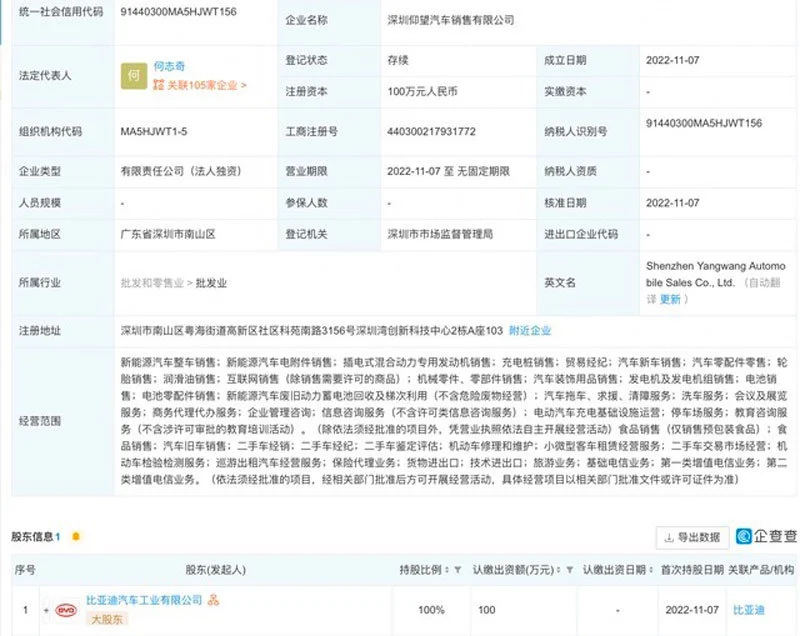Click the 序号 column header

tap(25, 570)
